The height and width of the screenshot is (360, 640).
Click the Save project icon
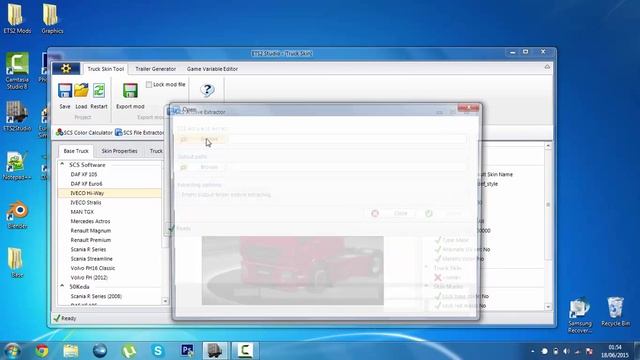coord(65,91)
